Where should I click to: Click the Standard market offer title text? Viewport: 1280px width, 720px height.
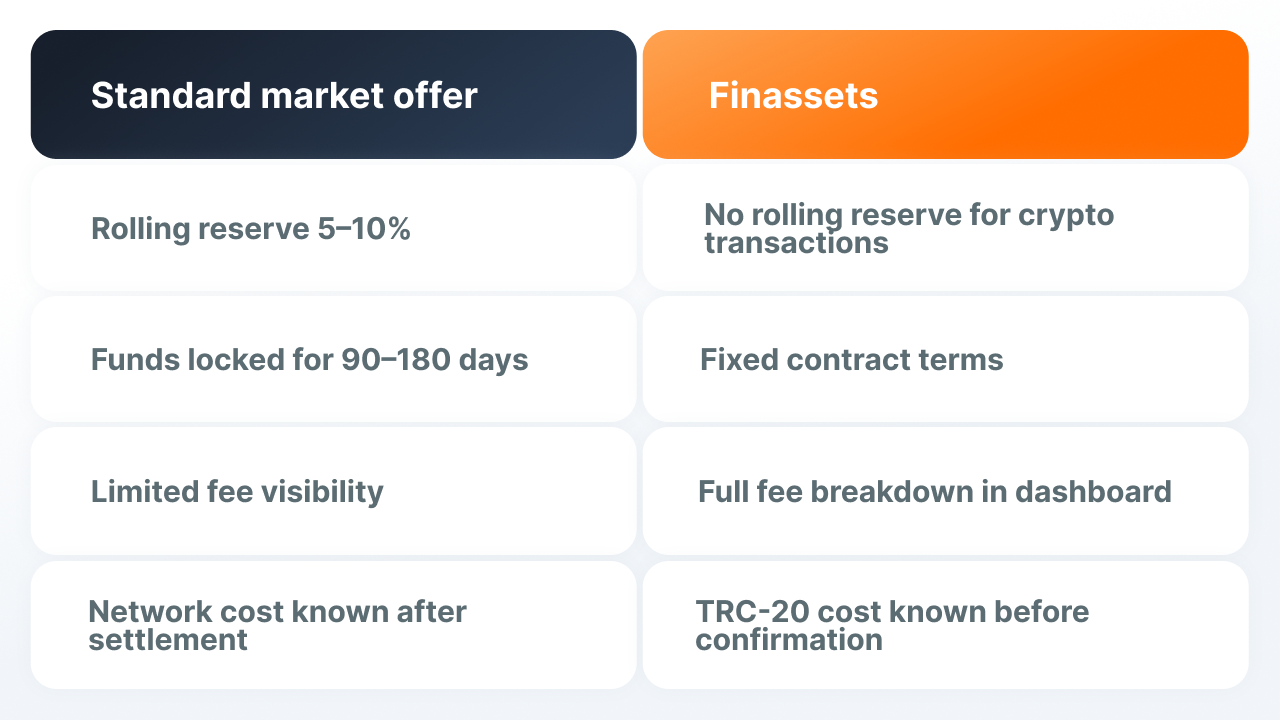tap(284, 96)
